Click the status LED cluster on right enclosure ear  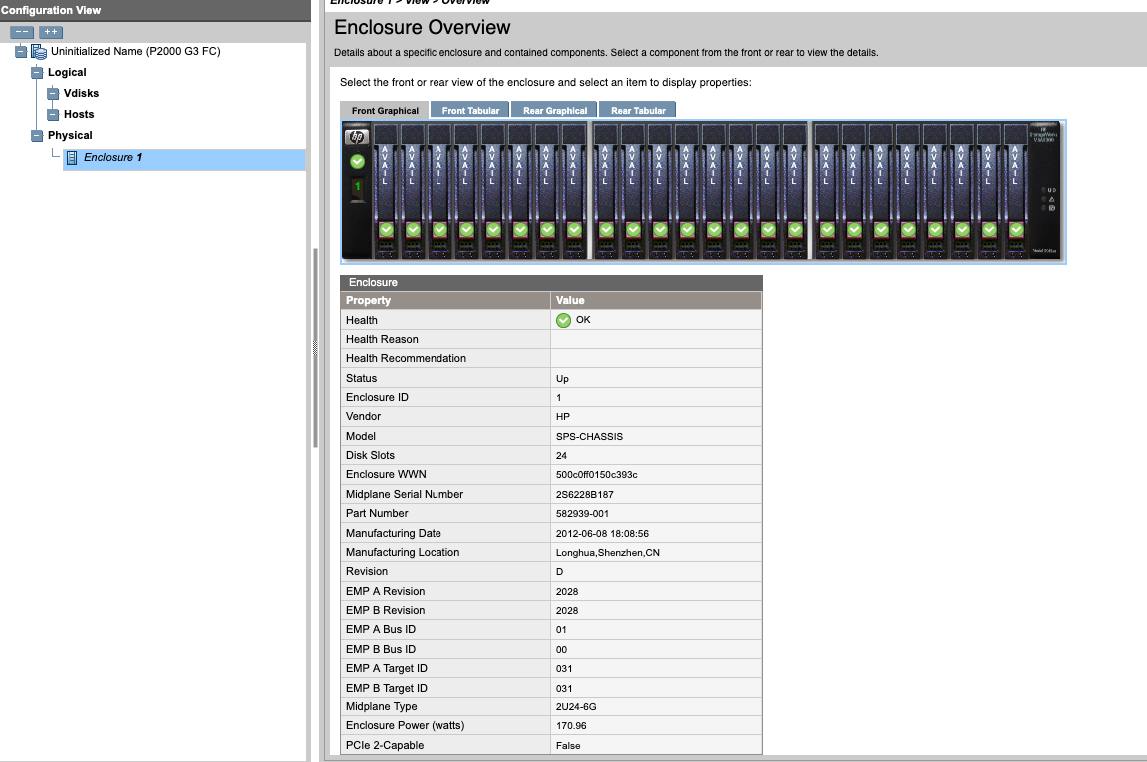[1048, 198]
